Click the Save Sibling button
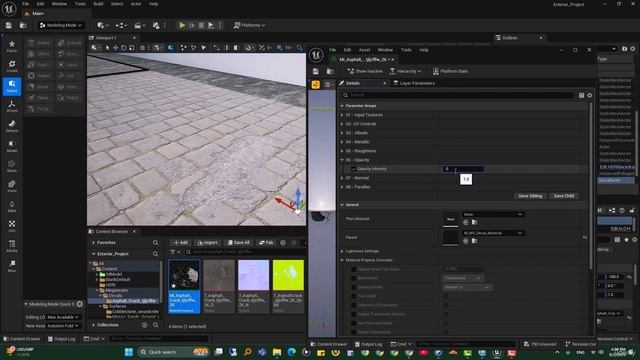 (530, 196)
